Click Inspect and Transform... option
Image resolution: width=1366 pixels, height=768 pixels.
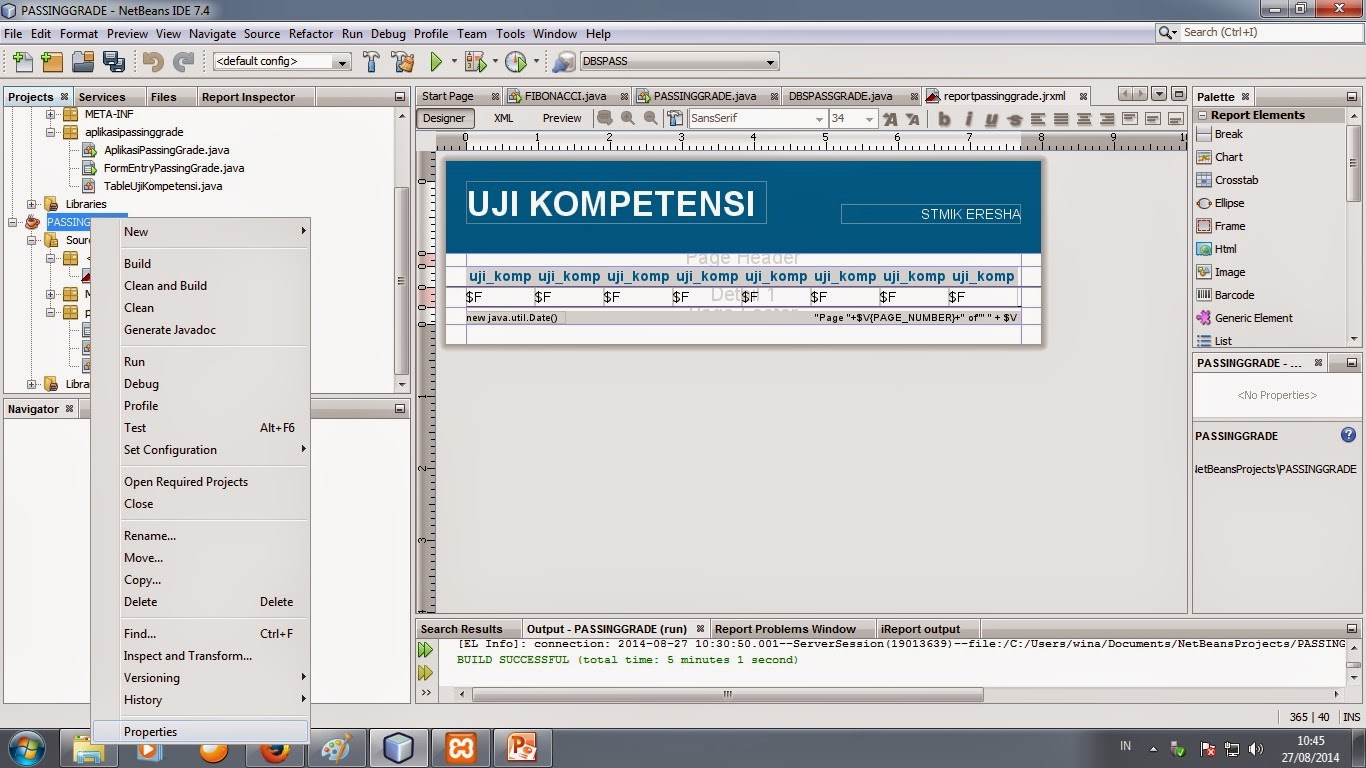pos(200,656)
